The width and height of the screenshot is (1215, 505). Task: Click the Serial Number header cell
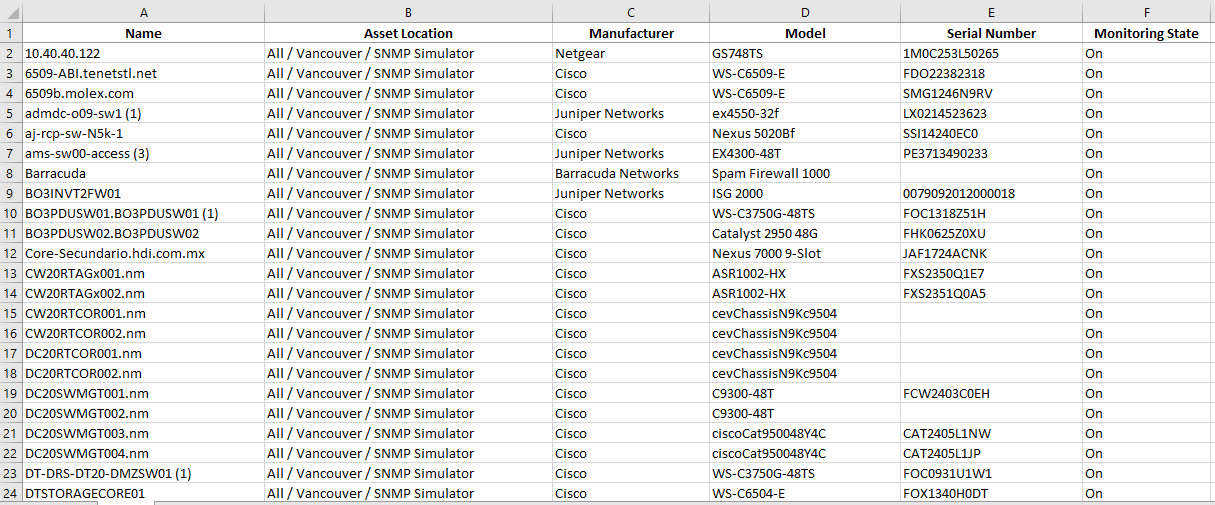point(991,33)
